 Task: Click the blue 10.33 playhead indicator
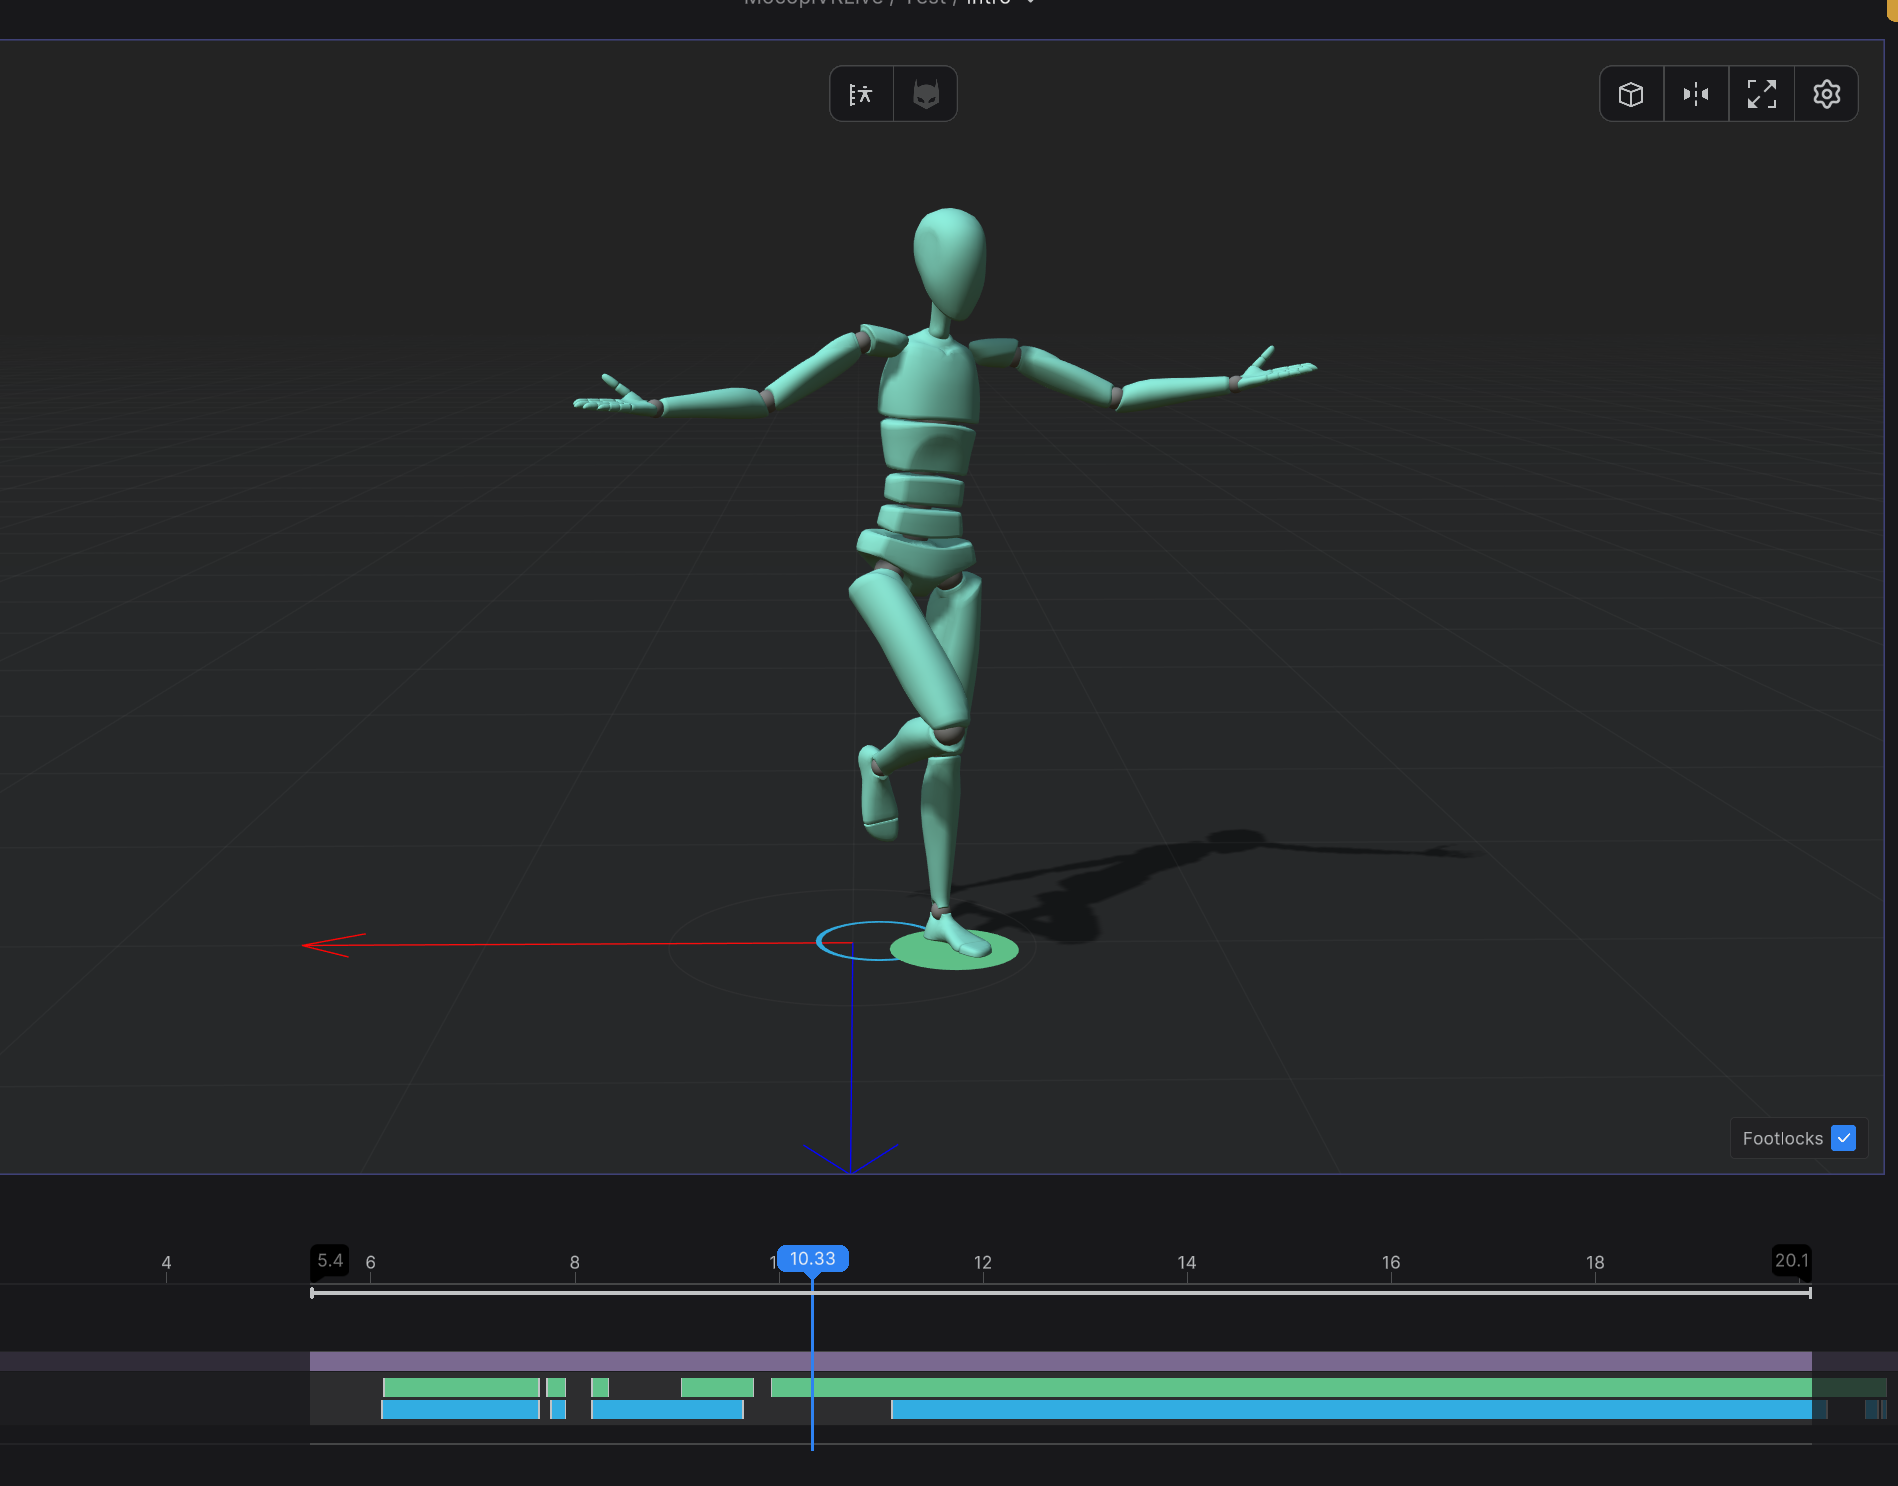(x=812, y=1259)
